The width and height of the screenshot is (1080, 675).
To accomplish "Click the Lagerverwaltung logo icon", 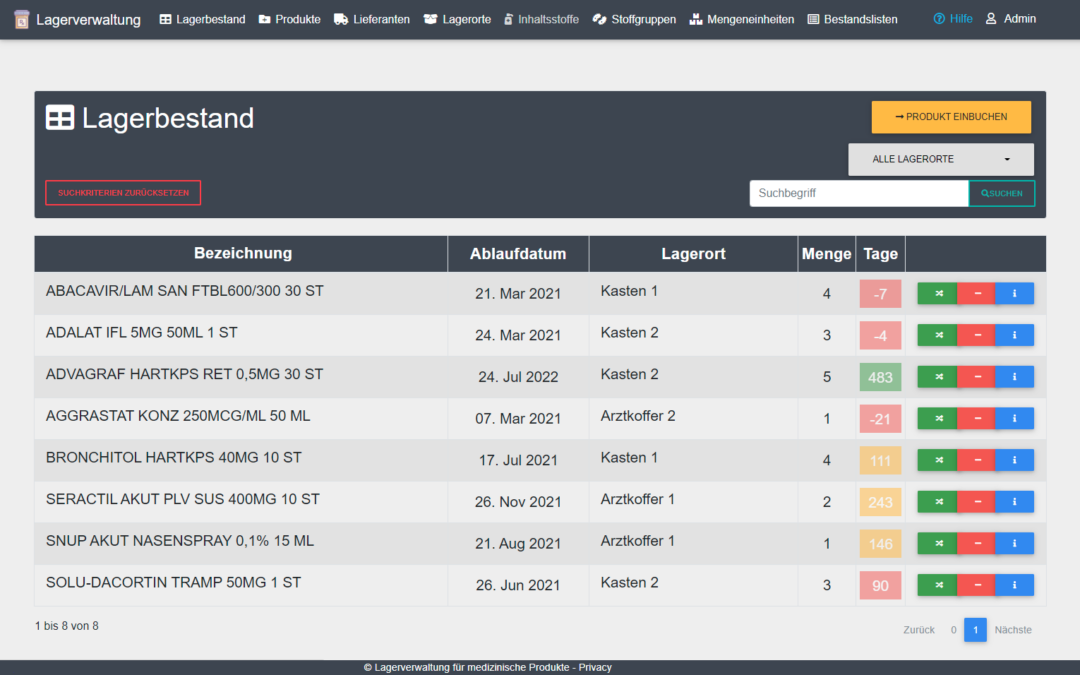I will [22, 19].
